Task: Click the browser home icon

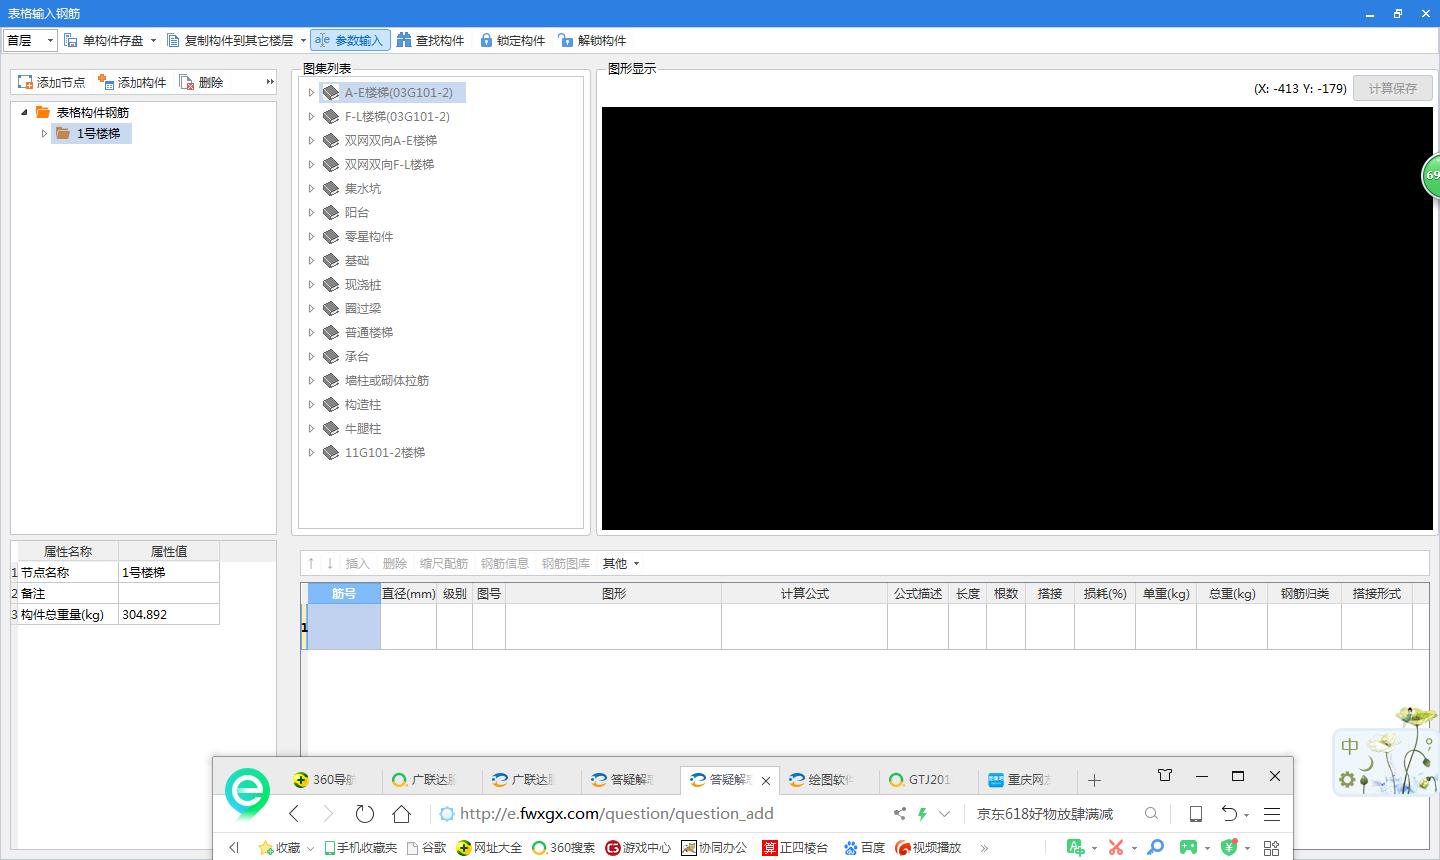Action: tap(401, 813)
